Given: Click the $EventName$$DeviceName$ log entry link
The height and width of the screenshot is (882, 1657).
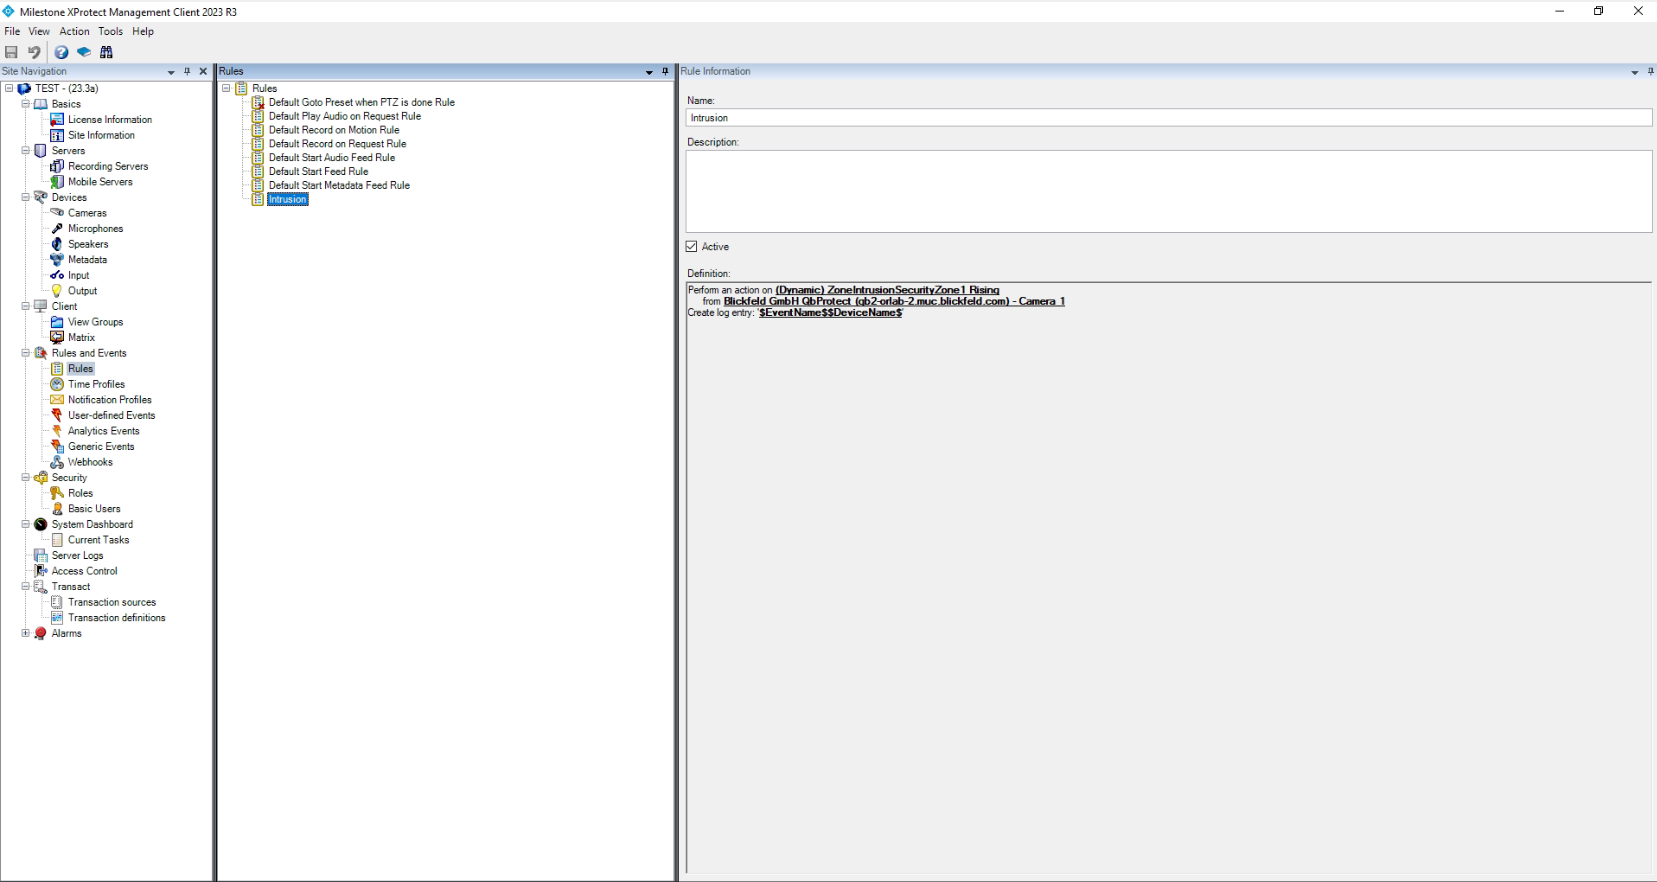Looking at the screenshot, I should [830, 313].
